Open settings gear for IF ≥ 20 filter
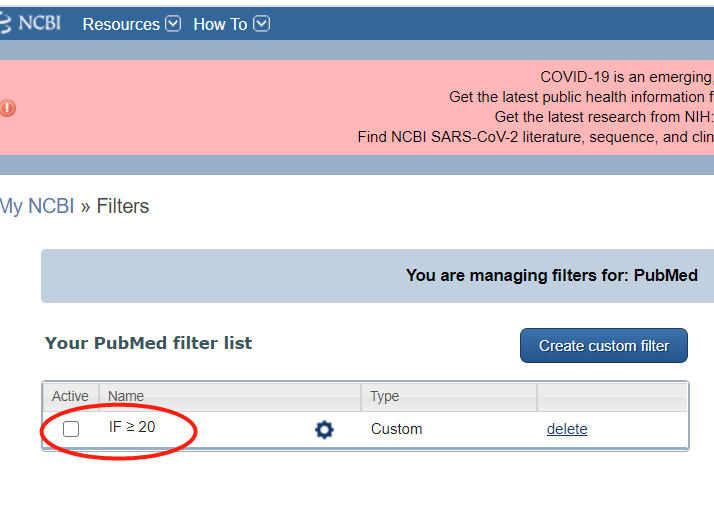This screenshot has width=714, height=506. point(324,429)
